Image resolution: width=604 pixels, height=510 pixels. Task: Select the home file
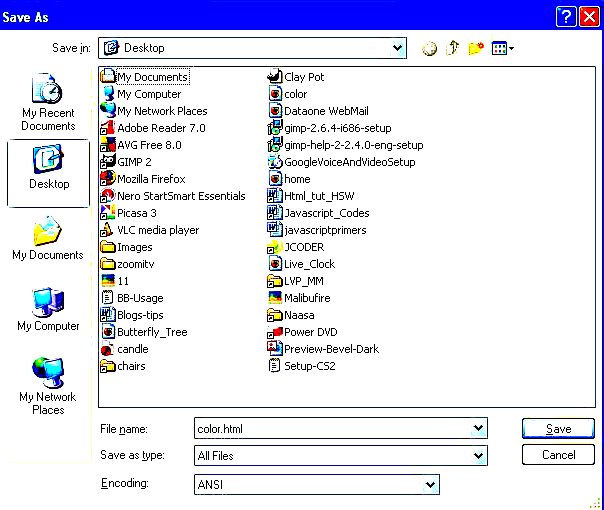289,179
